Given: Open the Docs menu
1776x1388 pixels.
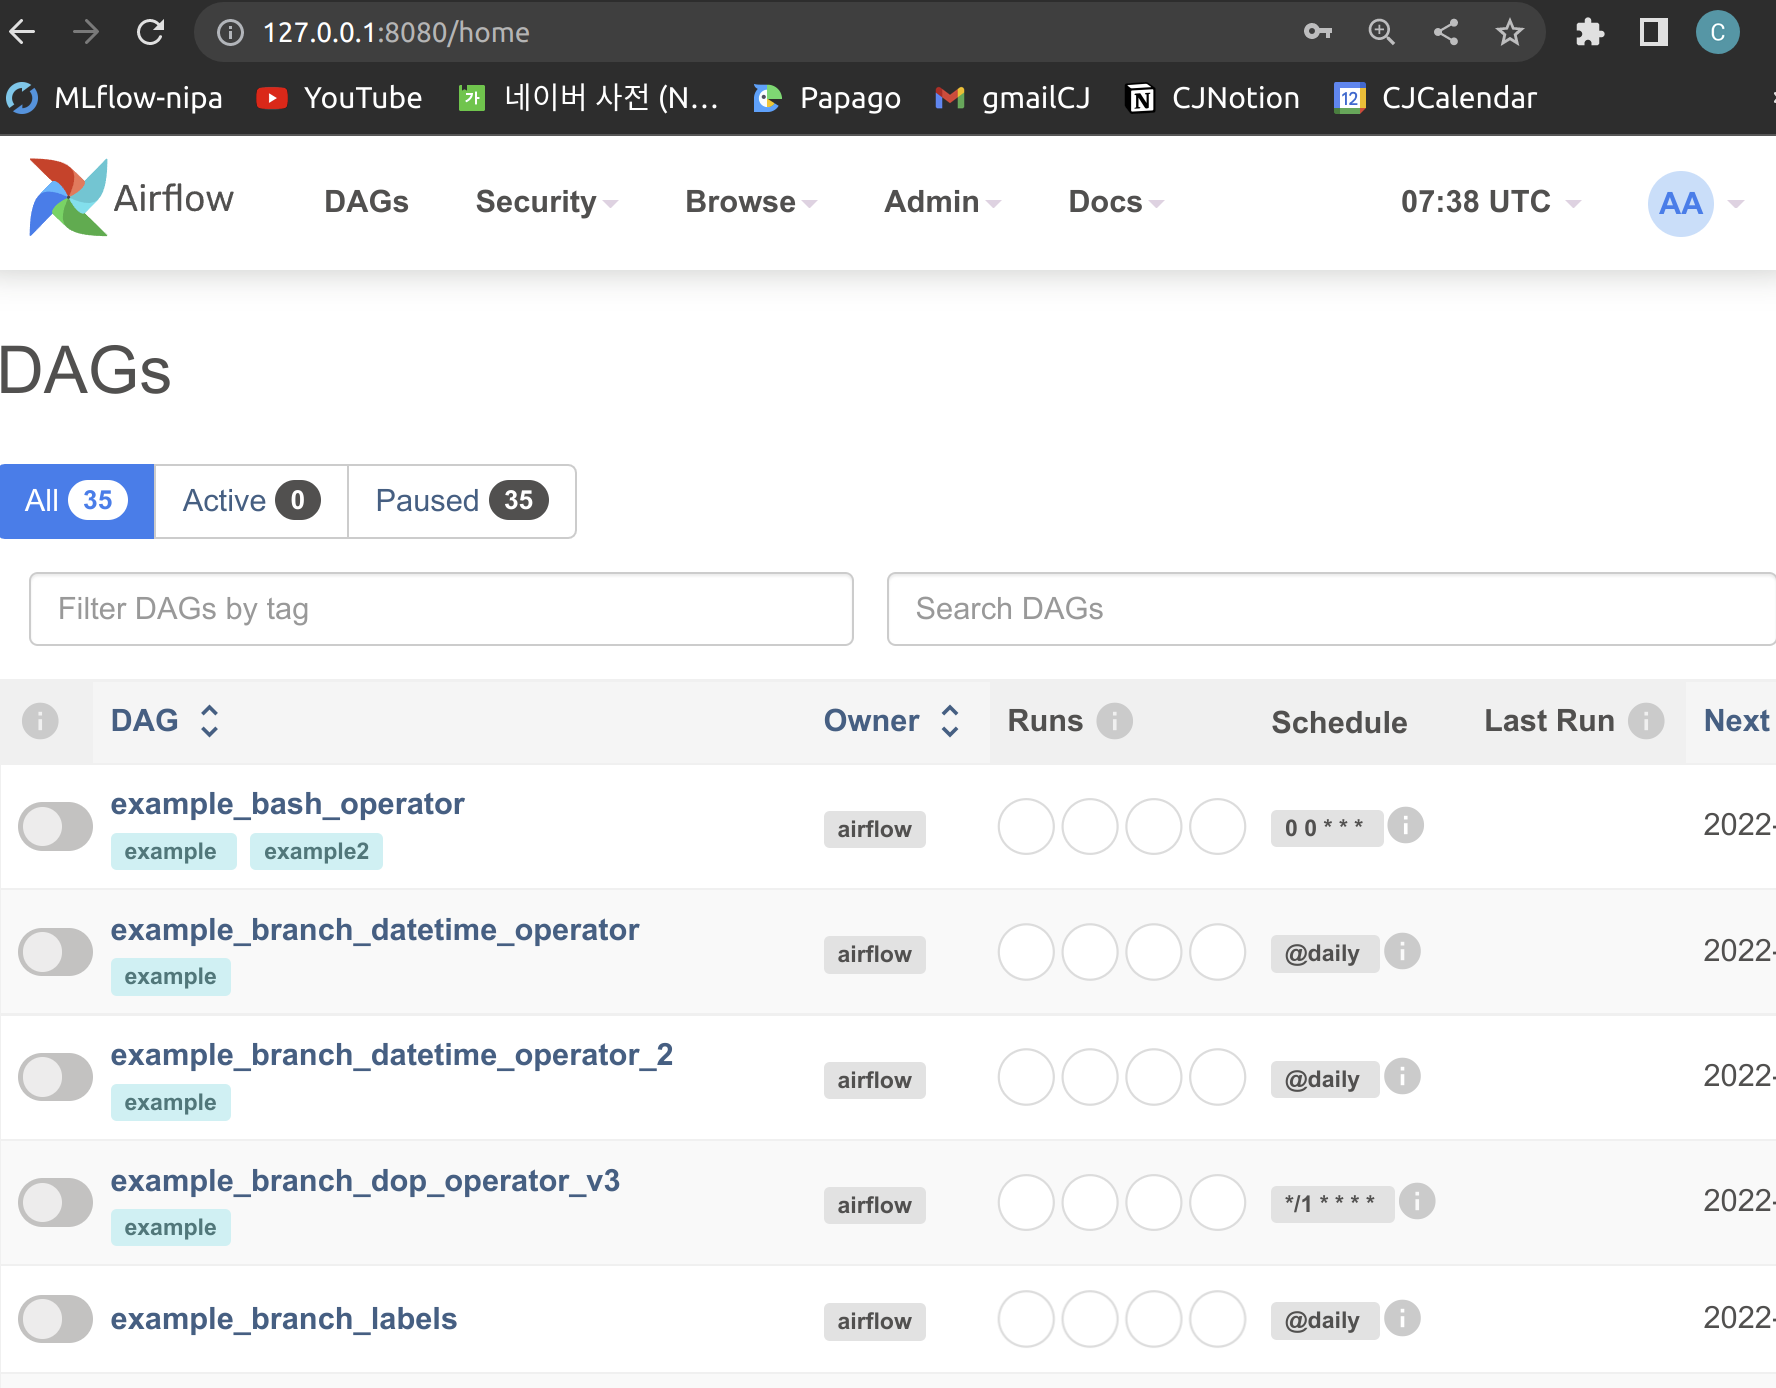Looking at the screenshot, I should [x=1116, y=202].
